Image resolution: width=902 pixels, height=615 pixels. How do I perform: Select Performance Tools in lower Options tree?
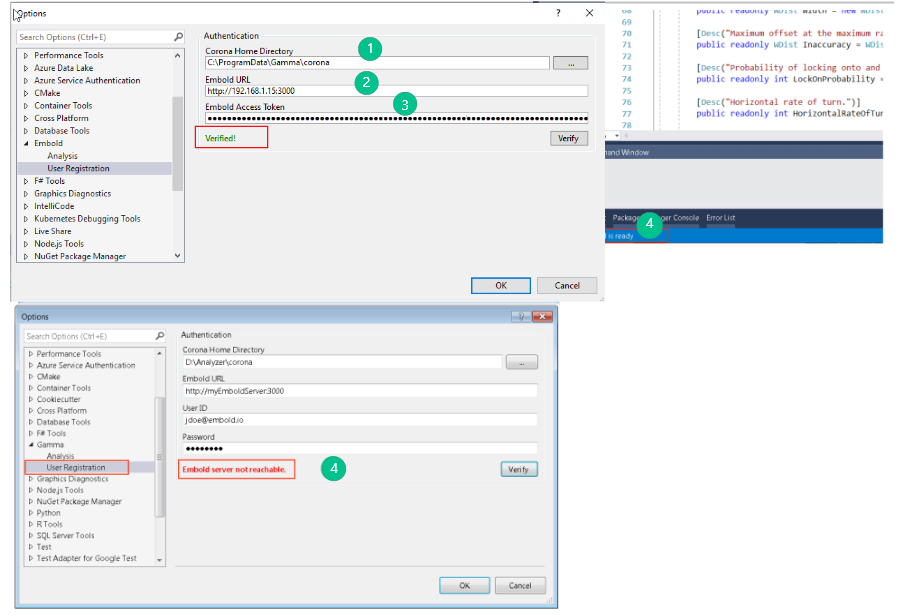69,354
